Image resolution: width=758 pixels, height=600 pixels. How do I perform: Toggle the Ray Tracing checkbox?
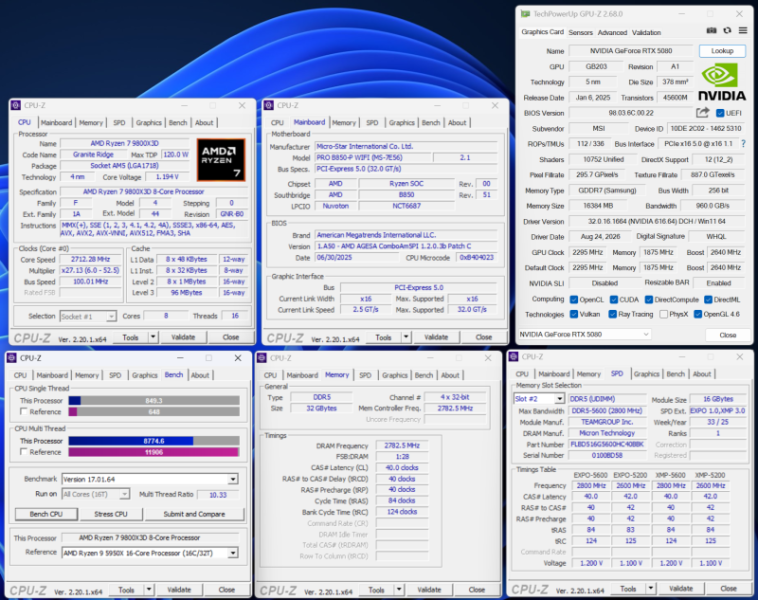pyautogui.click(x=612, y=314)
